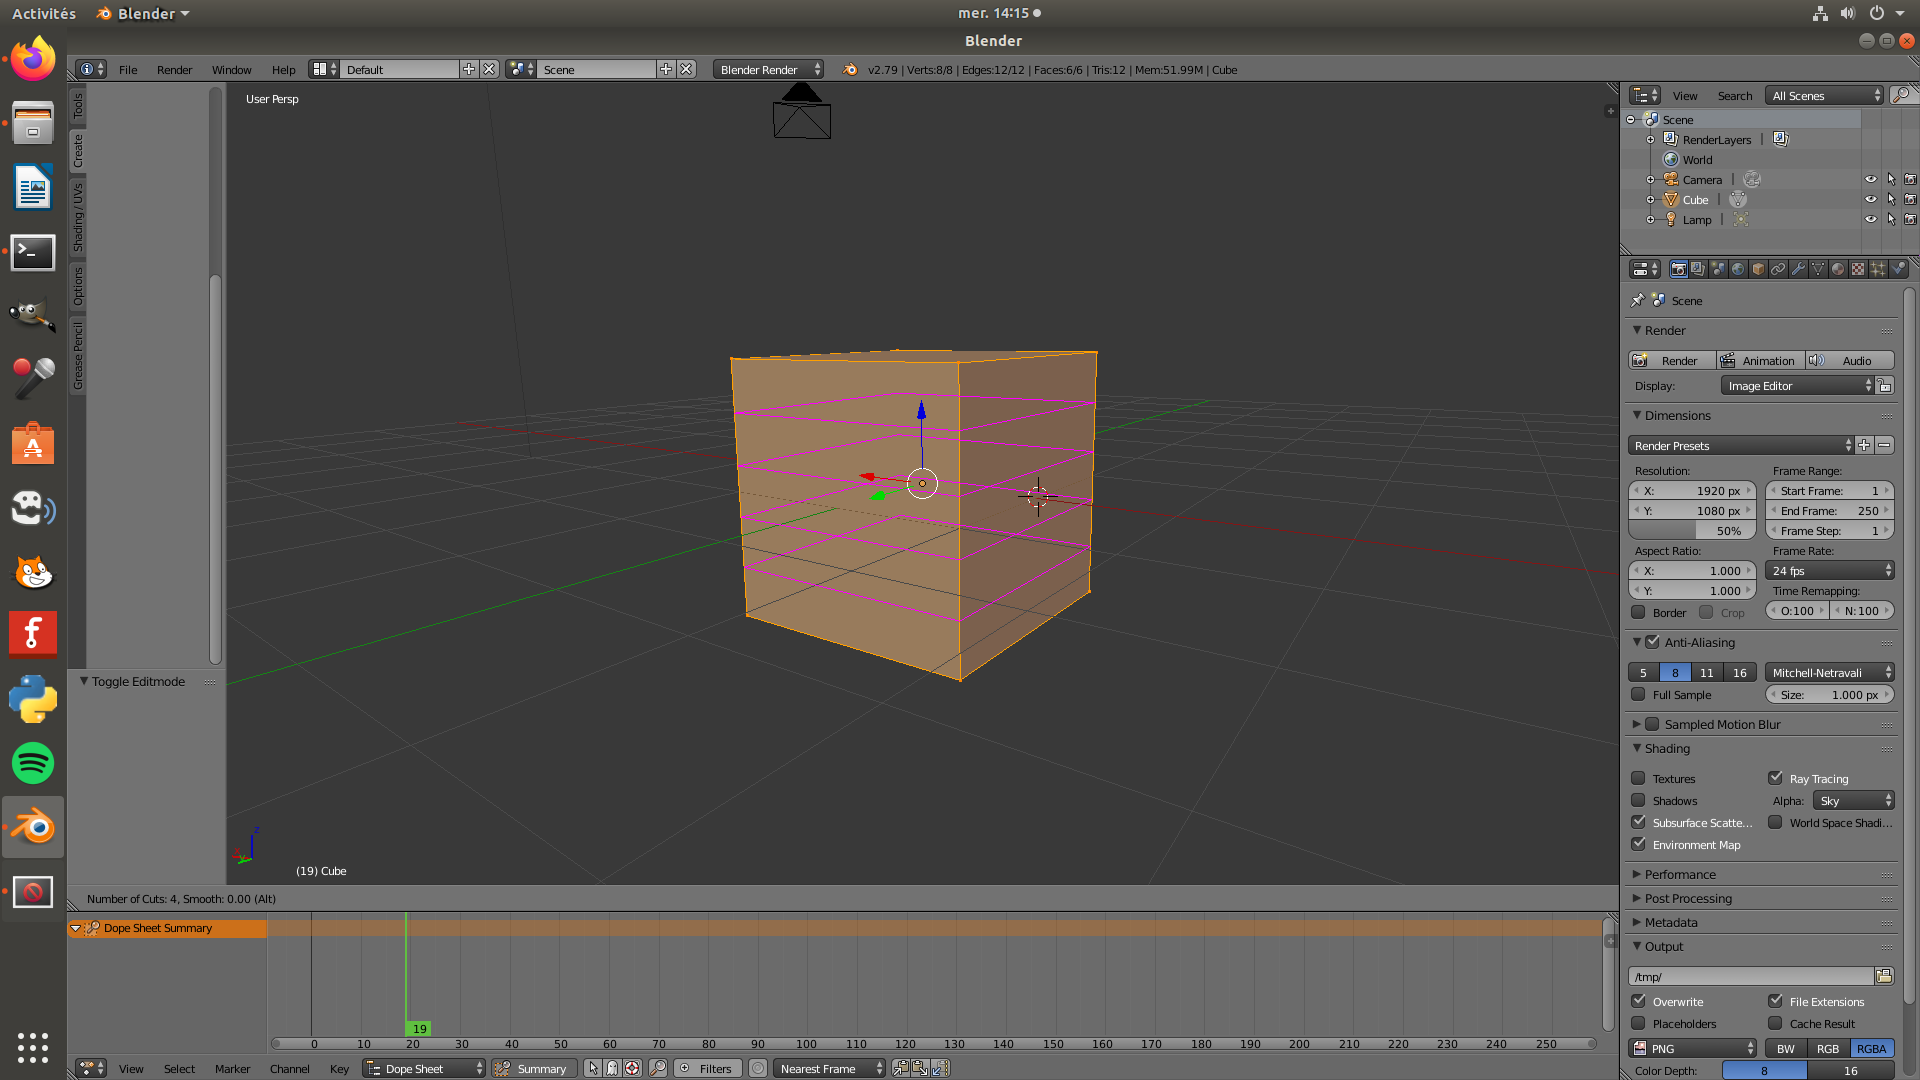
Task: Add new screen layout with plus
Action: pyautogui.click(x=469, y=69)
